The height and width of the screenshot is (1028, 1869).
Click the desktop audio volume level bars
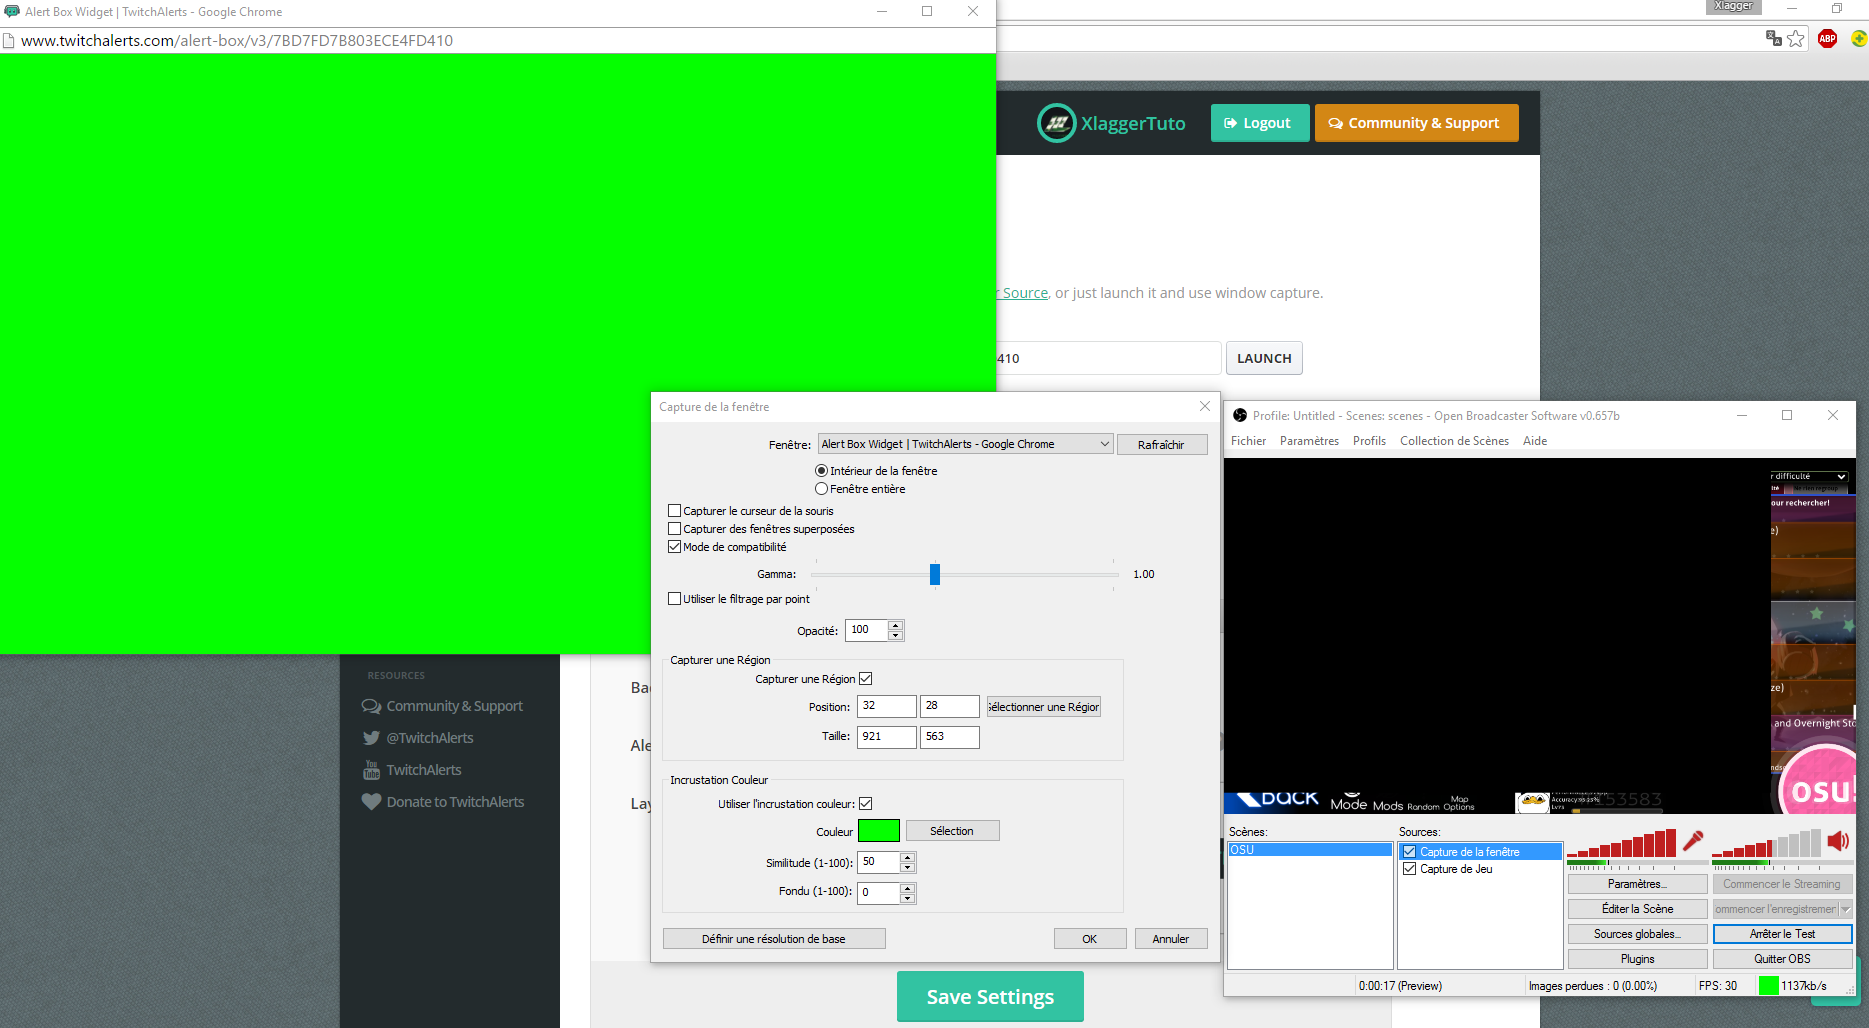click(1767, 844)
